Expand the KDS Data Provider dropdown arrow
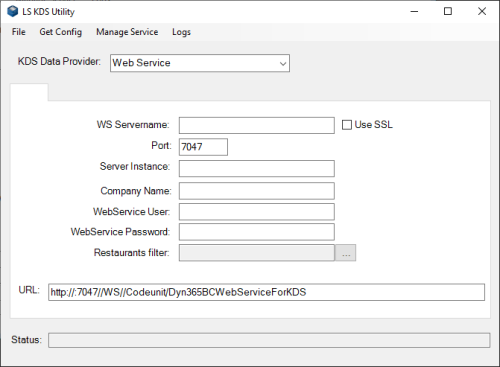This screenshot has height=367, width=500. point(283,63)
